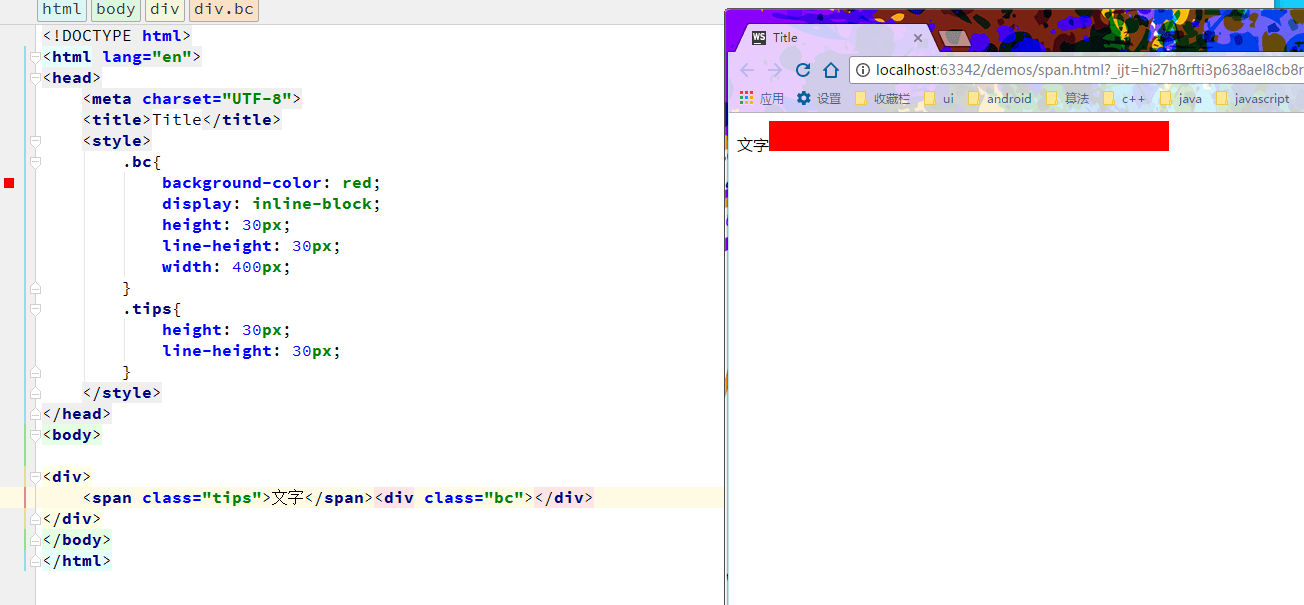The width and height of the screenshot is (1304, 605).
Task: Click the 应用 apps grid icon
Action: click(746, 98)
